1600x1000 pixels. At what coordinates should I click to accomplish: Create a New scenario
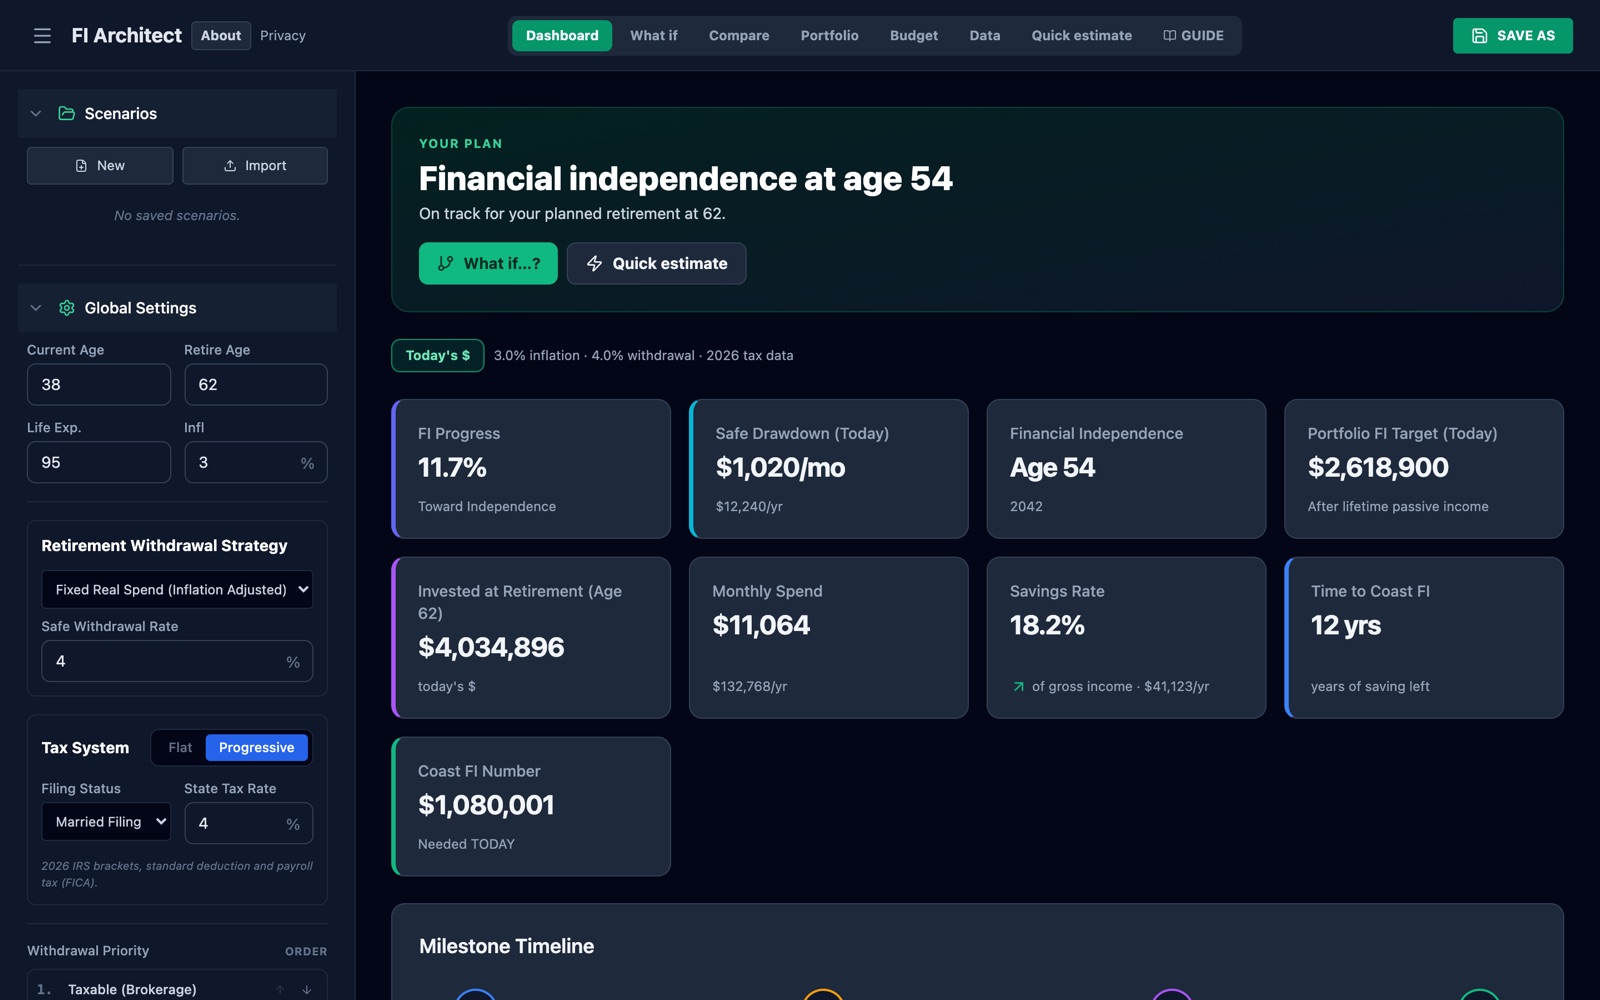pyautogui.click(x=100, y=166)
